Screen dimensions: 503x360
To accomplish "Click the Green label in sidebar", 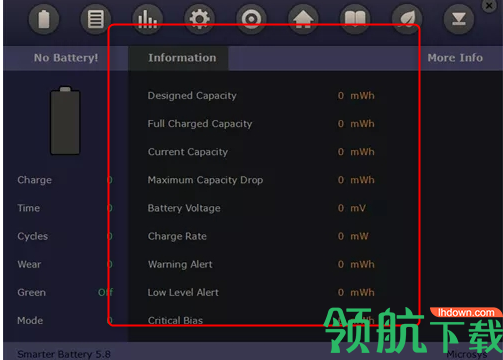I will pyautogui.click(x=32, y=292).
